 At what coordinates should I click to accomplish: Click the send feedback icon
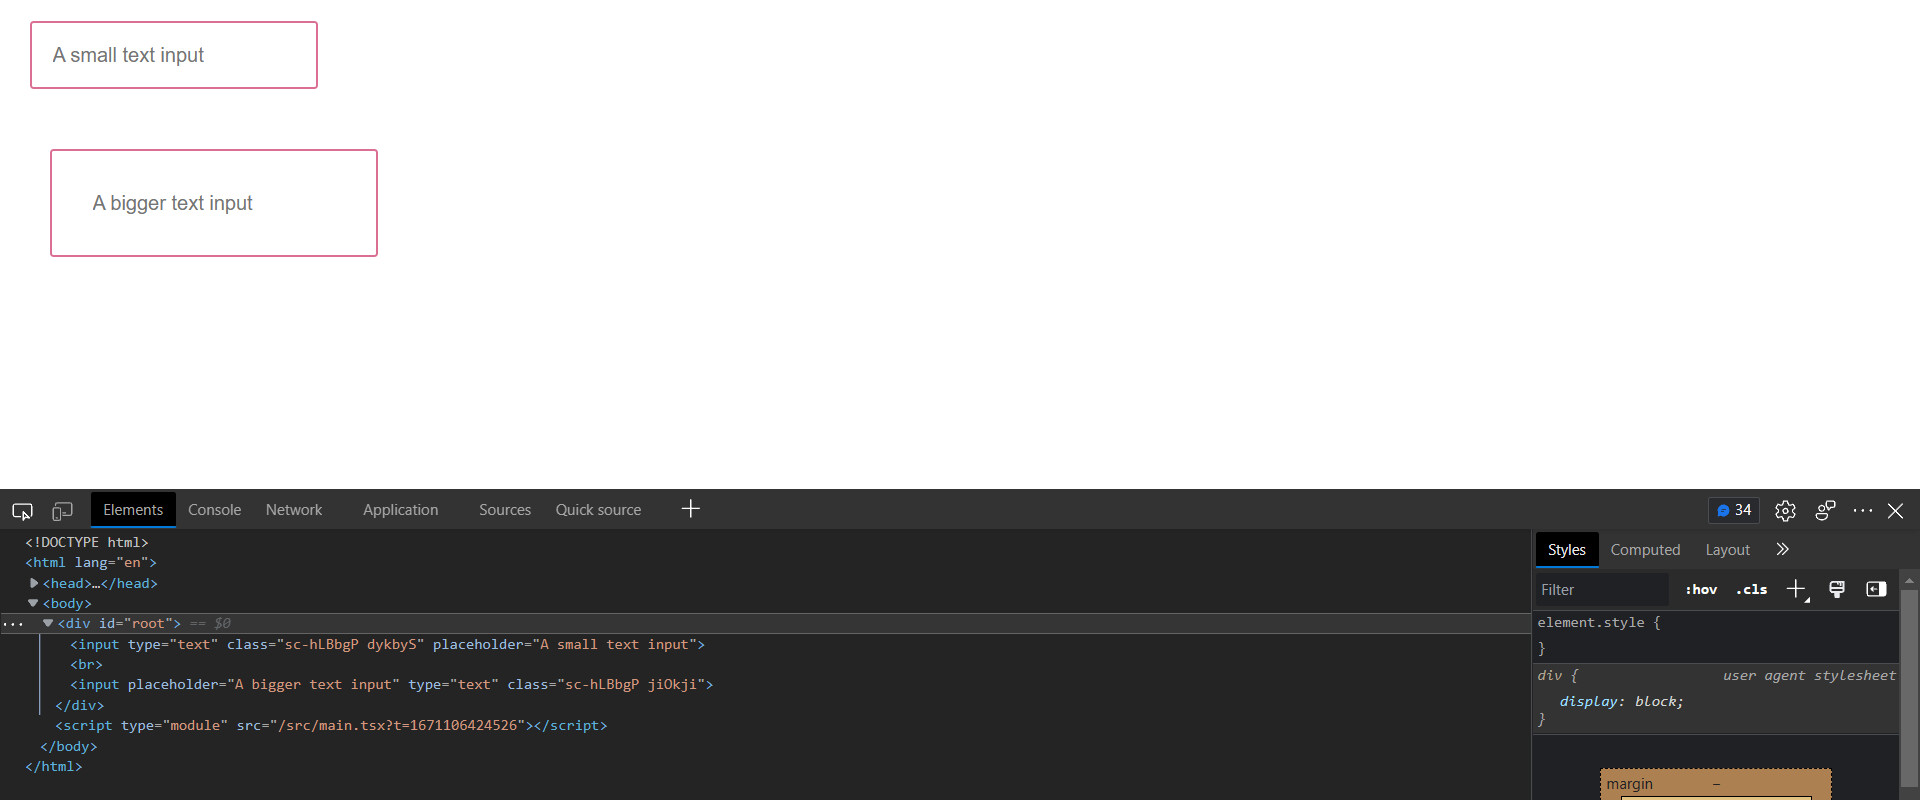1825,511
